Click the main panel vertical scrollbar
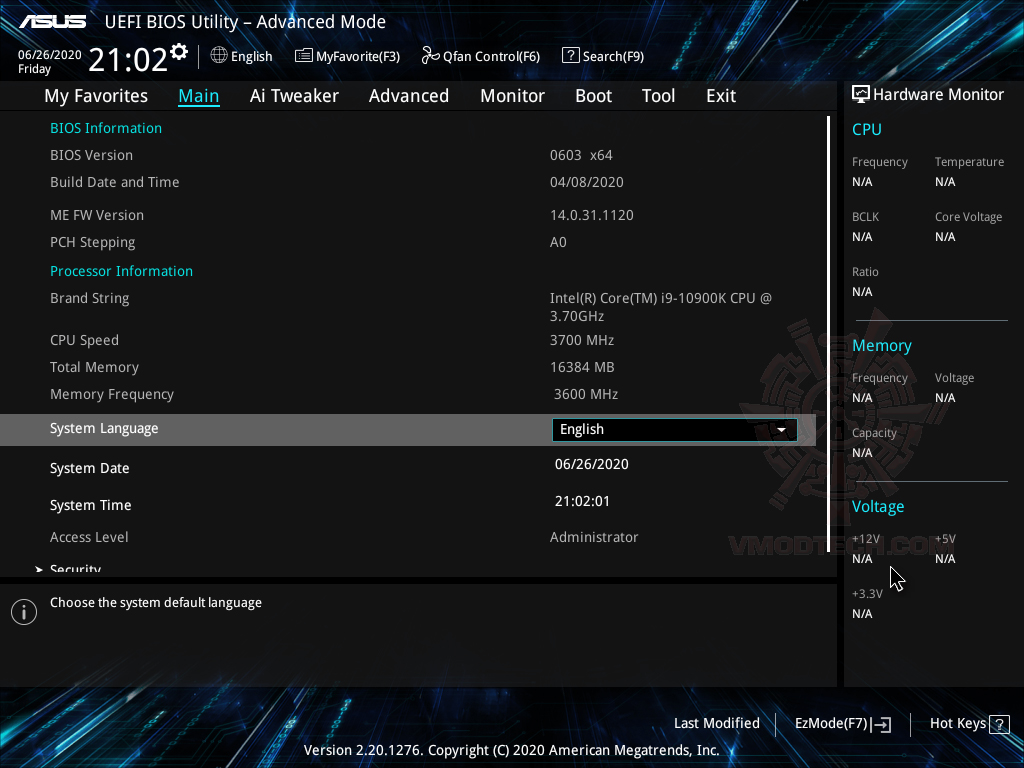The height and width of the screenshot is (768, 1024). 828,333
